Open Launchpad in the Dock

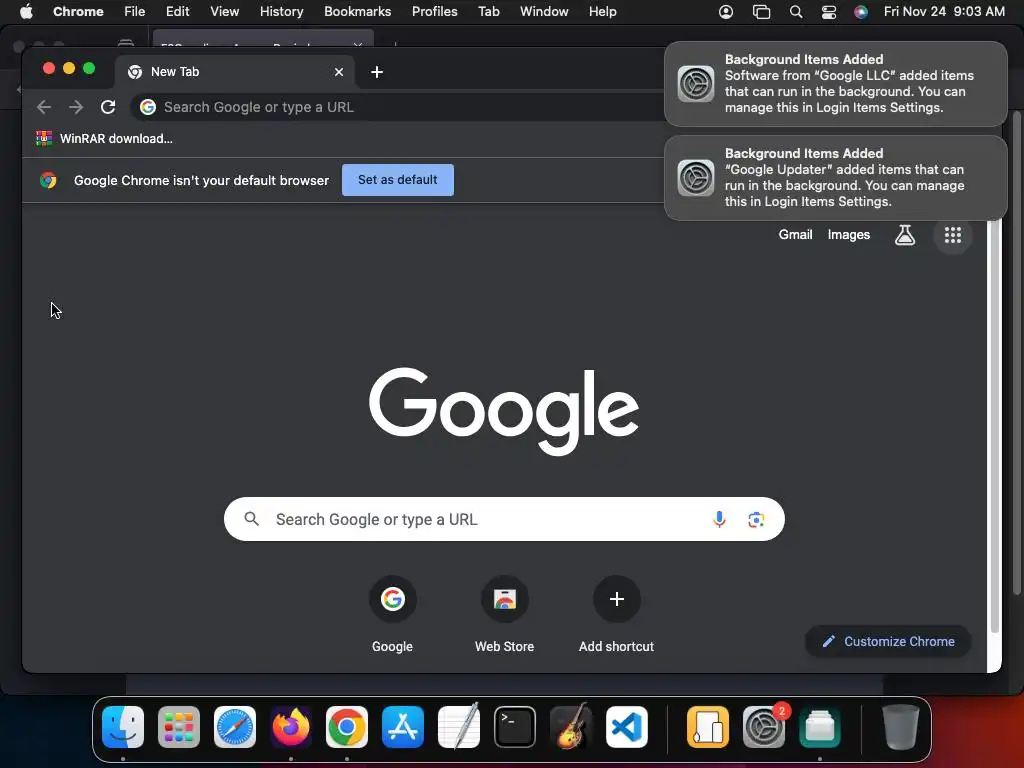(x=179, y=727)
